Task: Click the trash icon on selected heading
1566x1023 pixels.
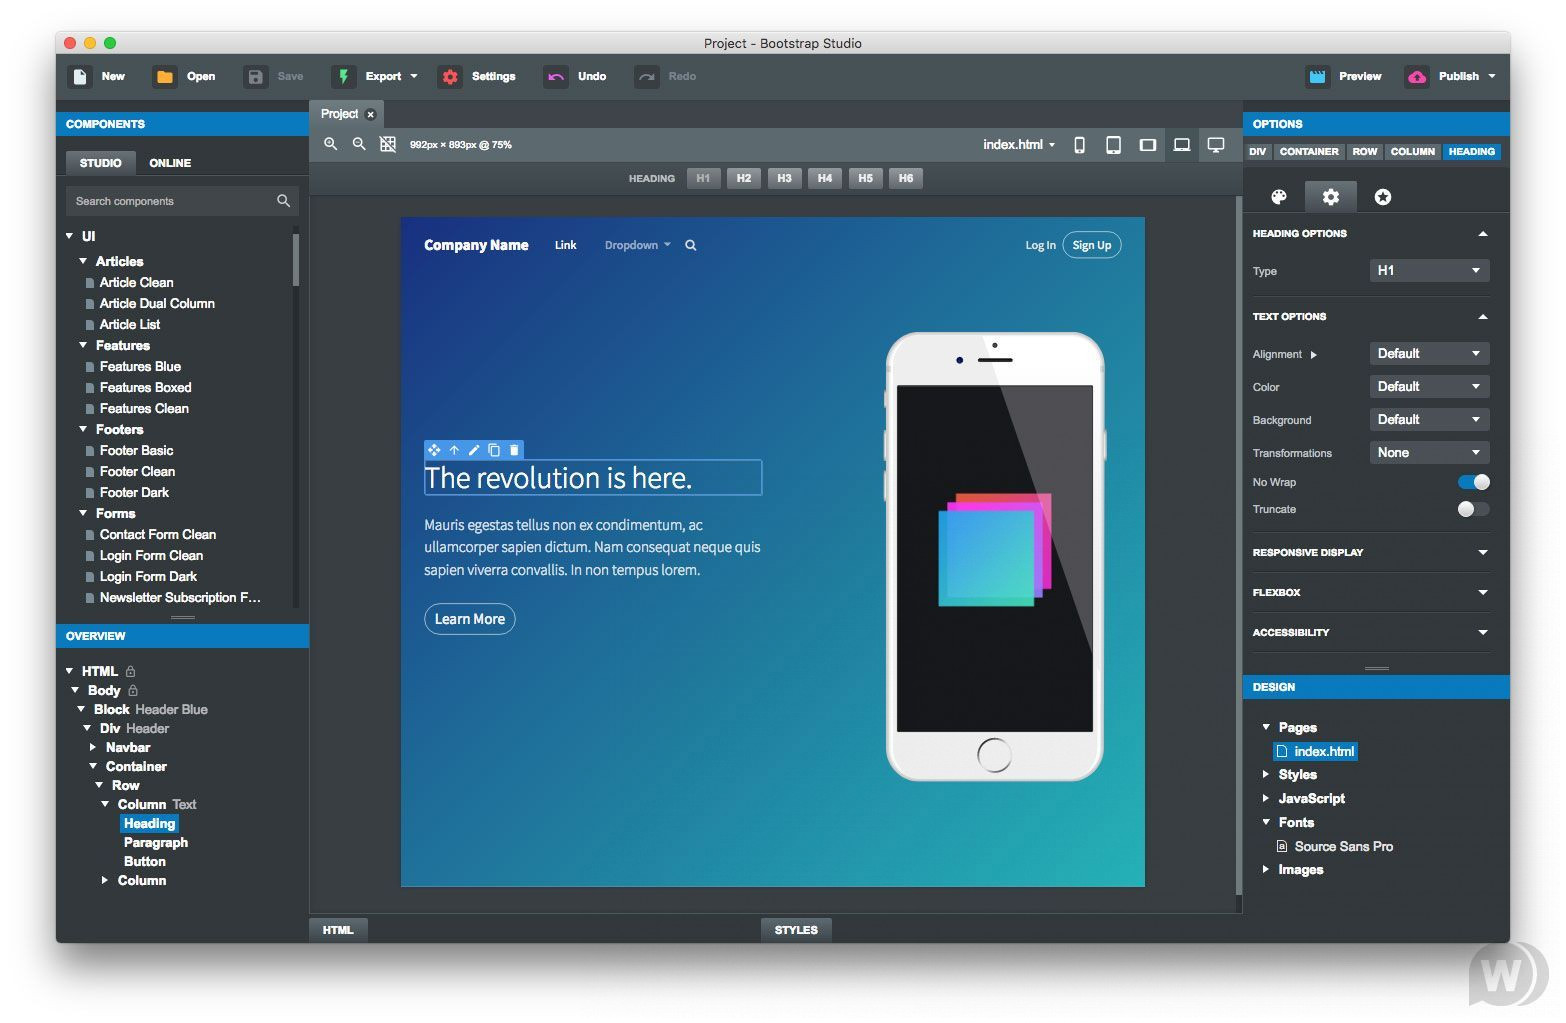Action: pos(514,450)
